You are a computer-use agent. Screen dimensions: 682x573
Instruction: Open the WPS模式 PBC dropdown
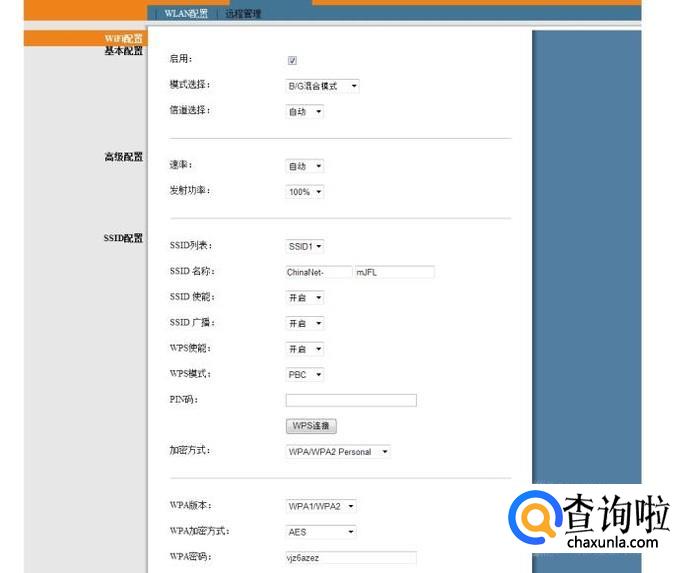click(x=305, y=375)
